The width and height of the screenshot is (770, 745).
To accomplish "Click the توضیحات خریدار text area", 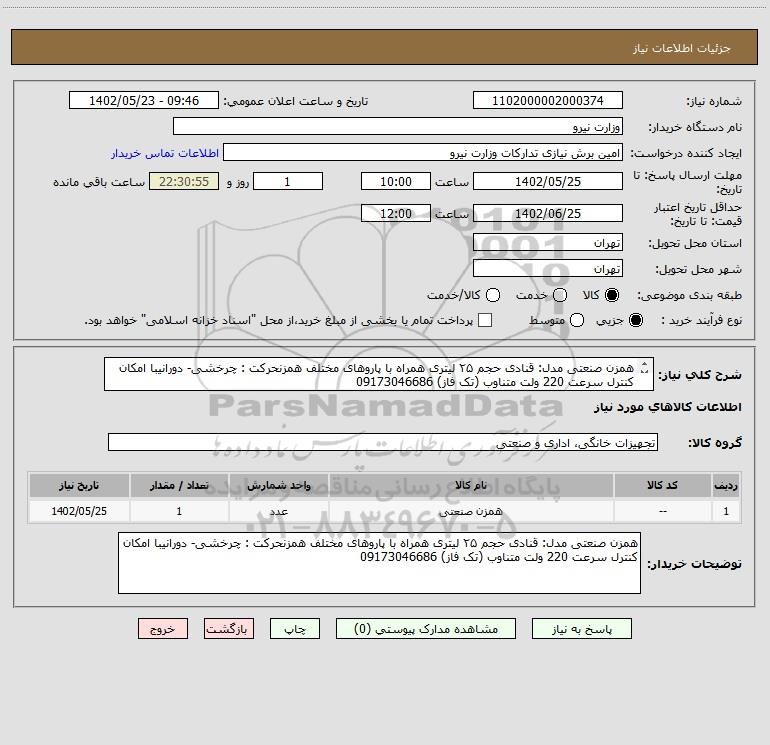I will click(379, 563).
